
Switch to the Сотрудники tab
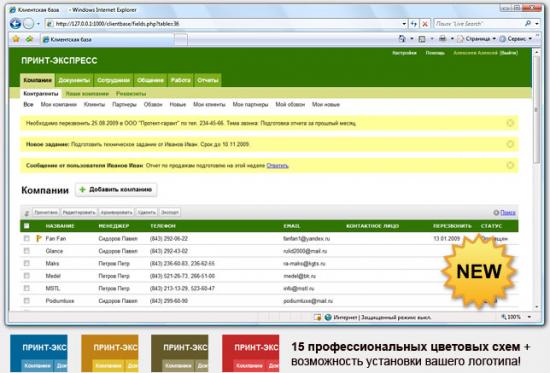pos(113,80)
